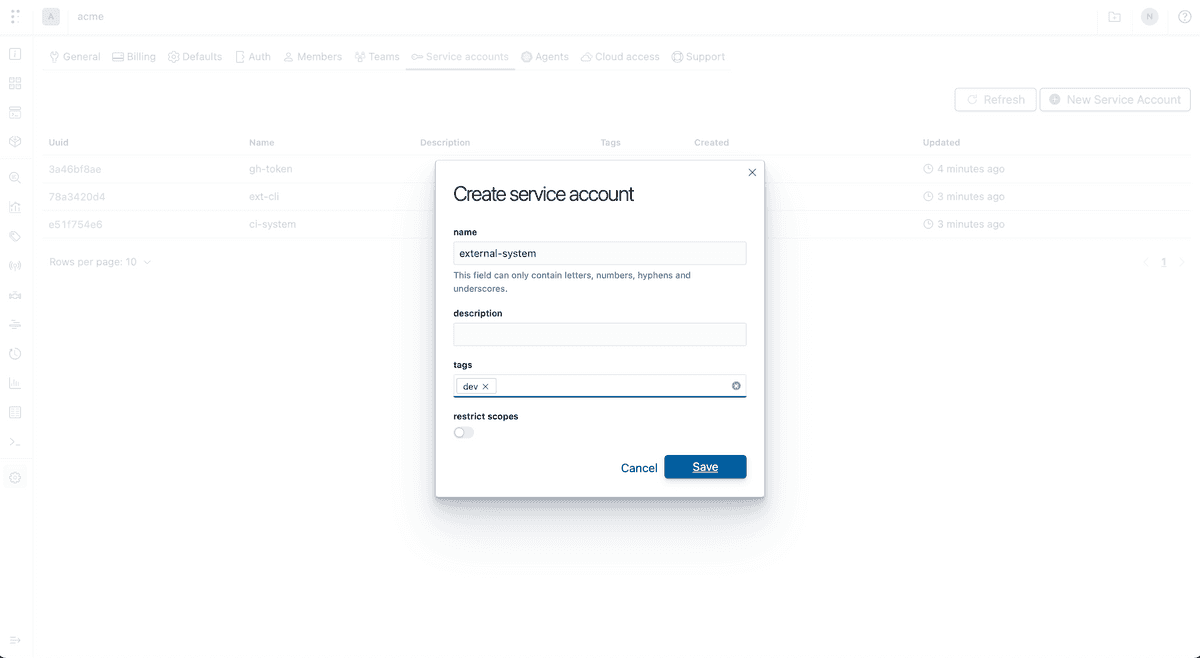Open the bar chart icon in the sidebar
Image resolution: width=1200 pixels, height=658 pixels.
pyautogui.click(x=15, y=383)
